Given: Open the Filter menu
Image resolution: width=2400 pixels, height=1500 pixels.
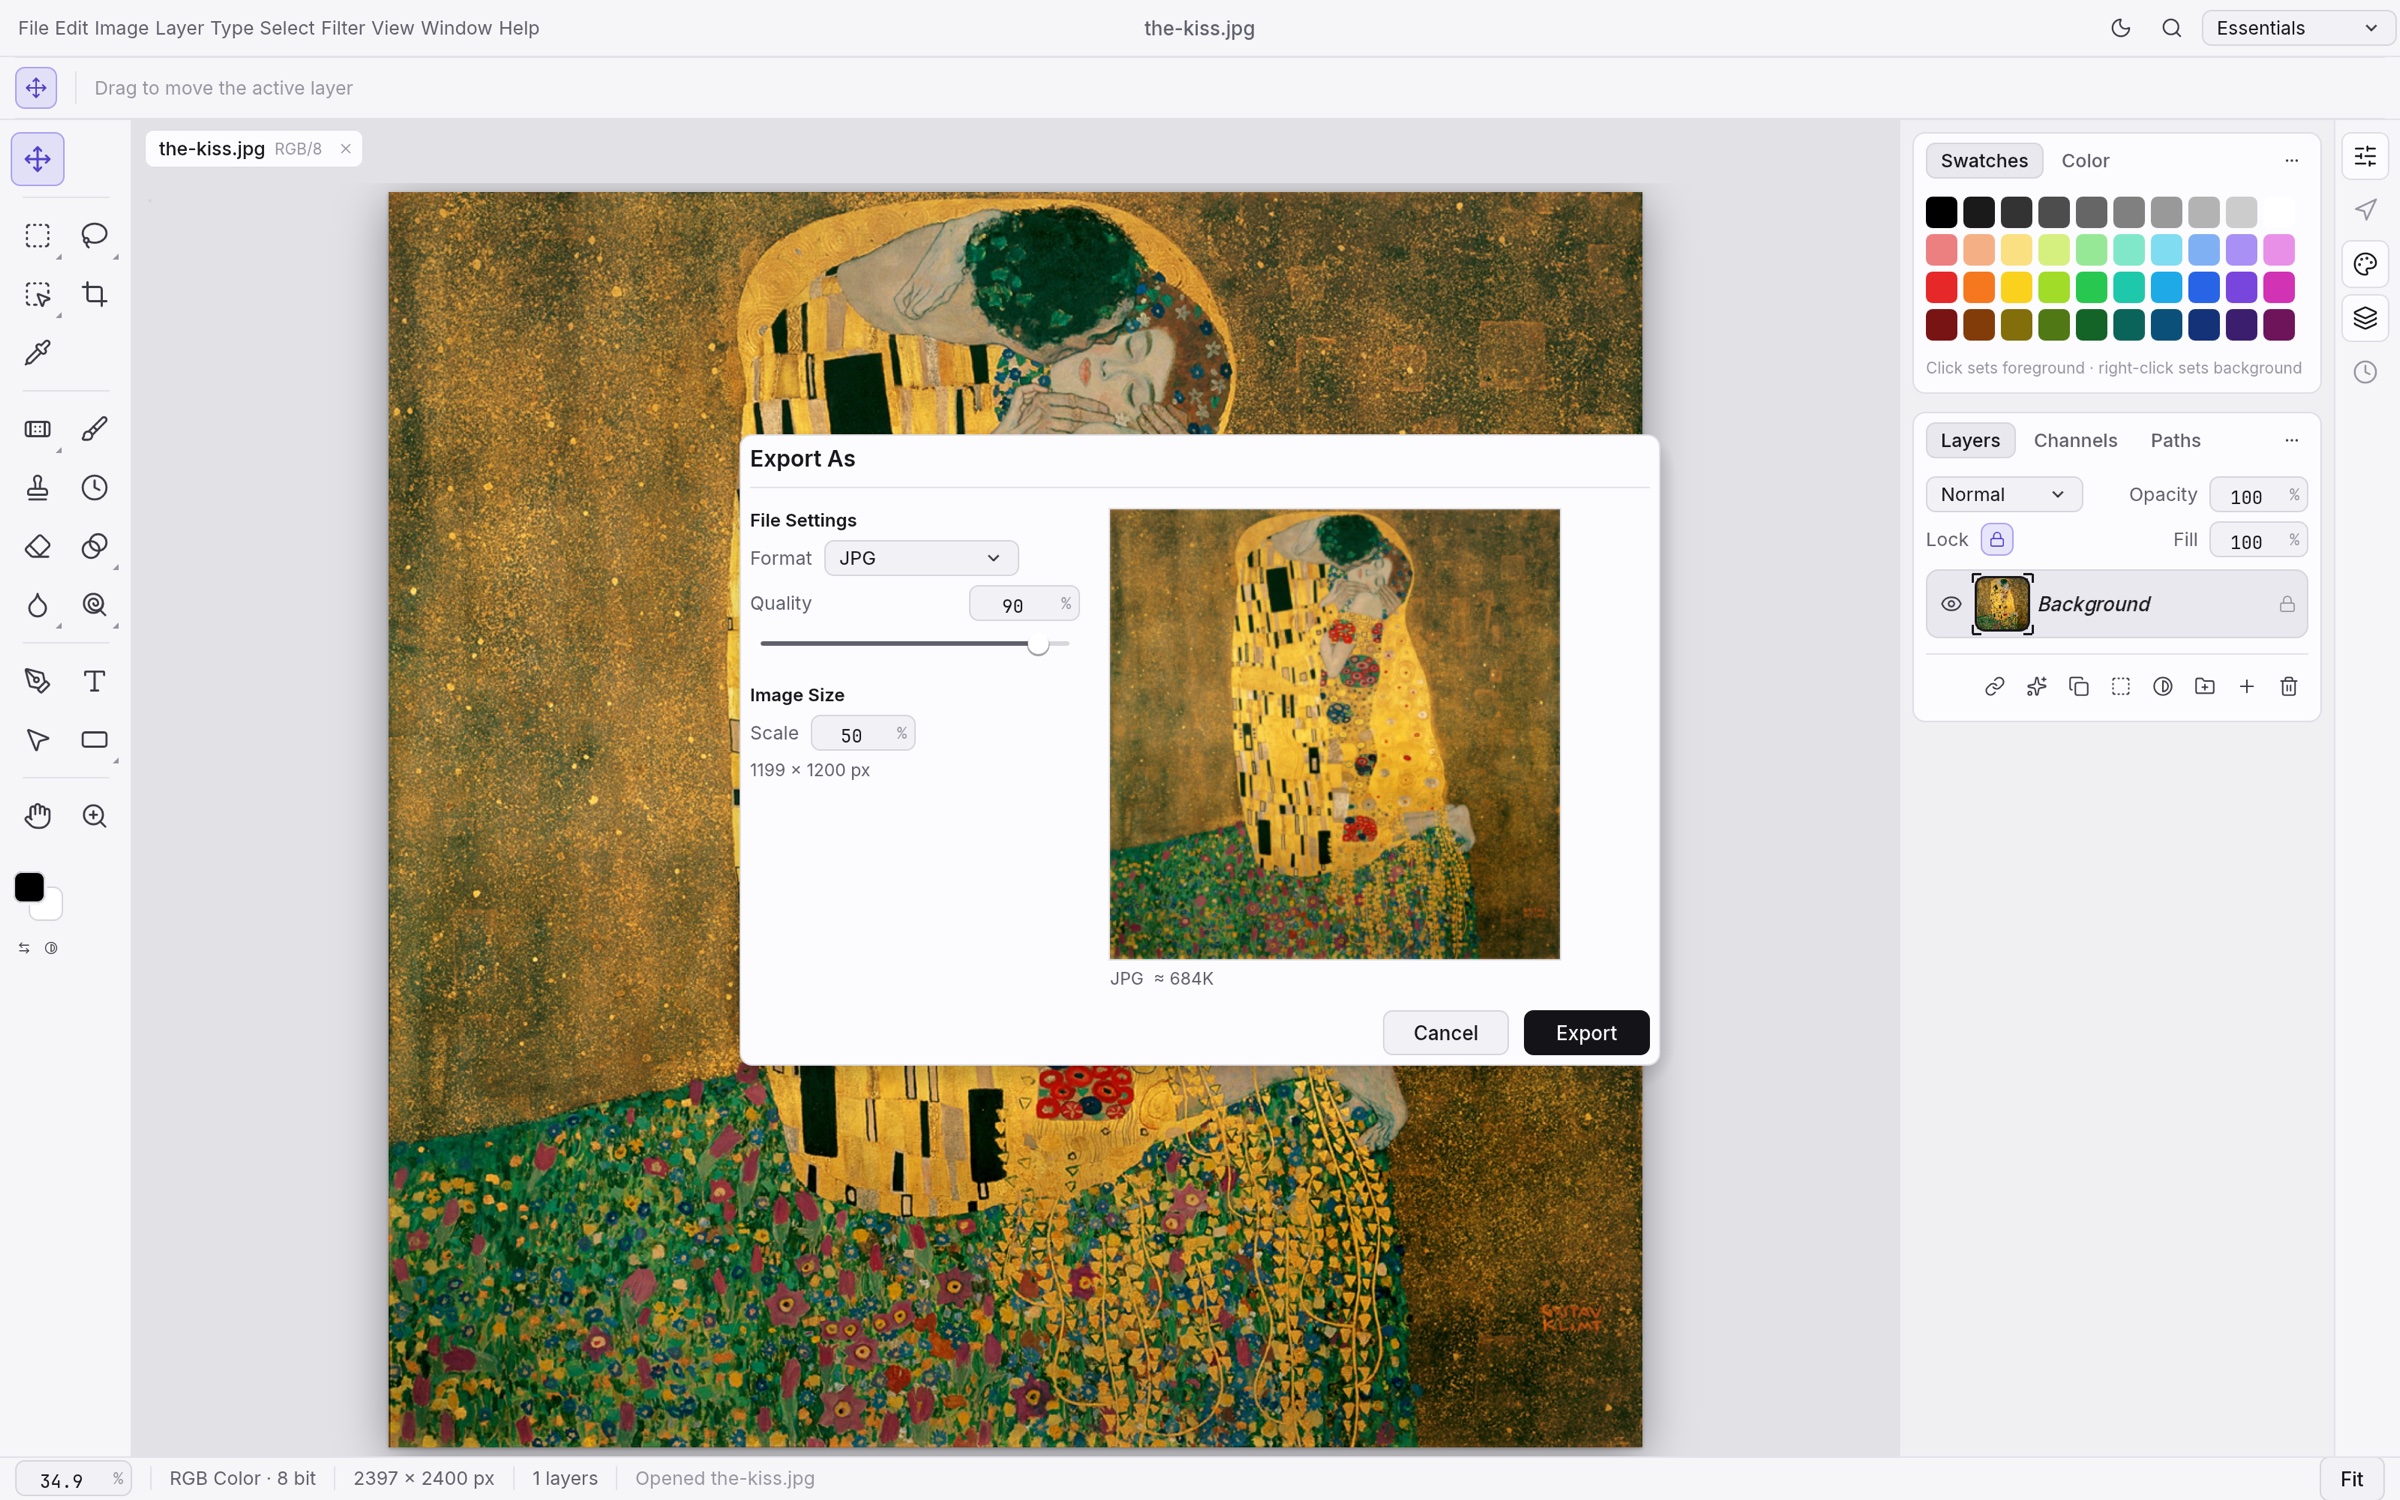Looking at the screenshot, I should (x=342, y=28).
